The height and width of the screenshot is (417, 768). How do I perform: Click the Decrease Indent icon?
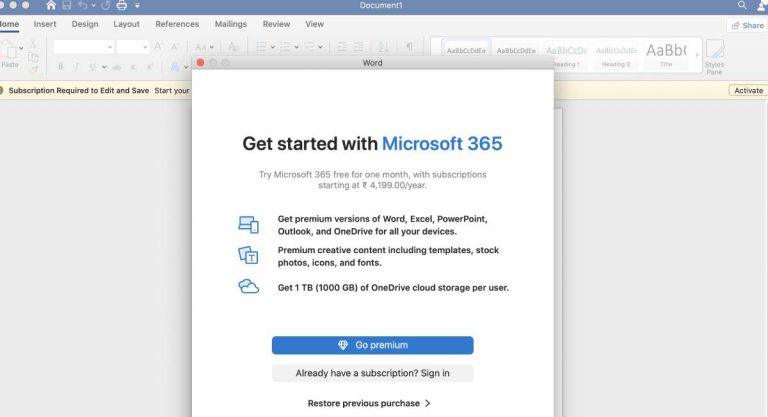[342, 47]
